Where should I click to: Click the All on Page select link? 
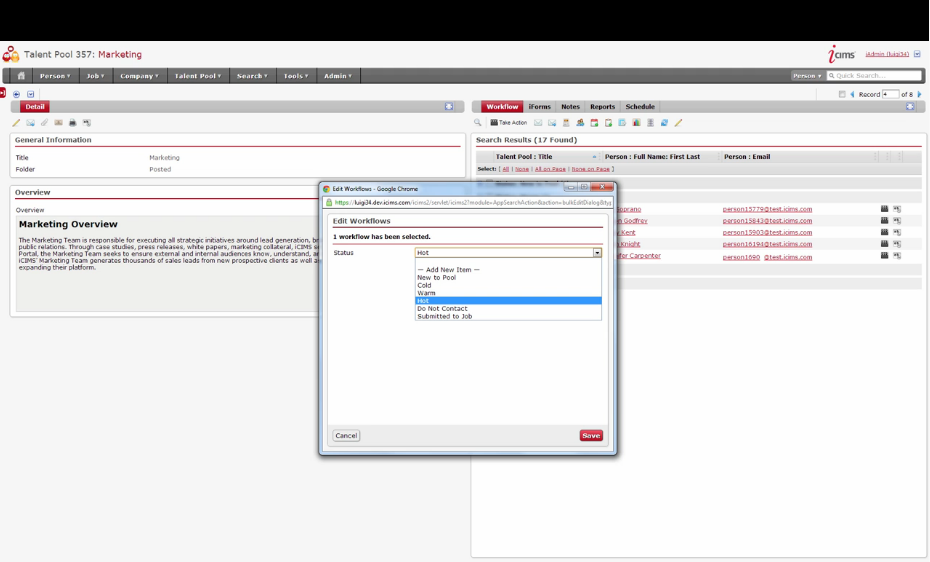pyautogui.click(x=550, y=169)
